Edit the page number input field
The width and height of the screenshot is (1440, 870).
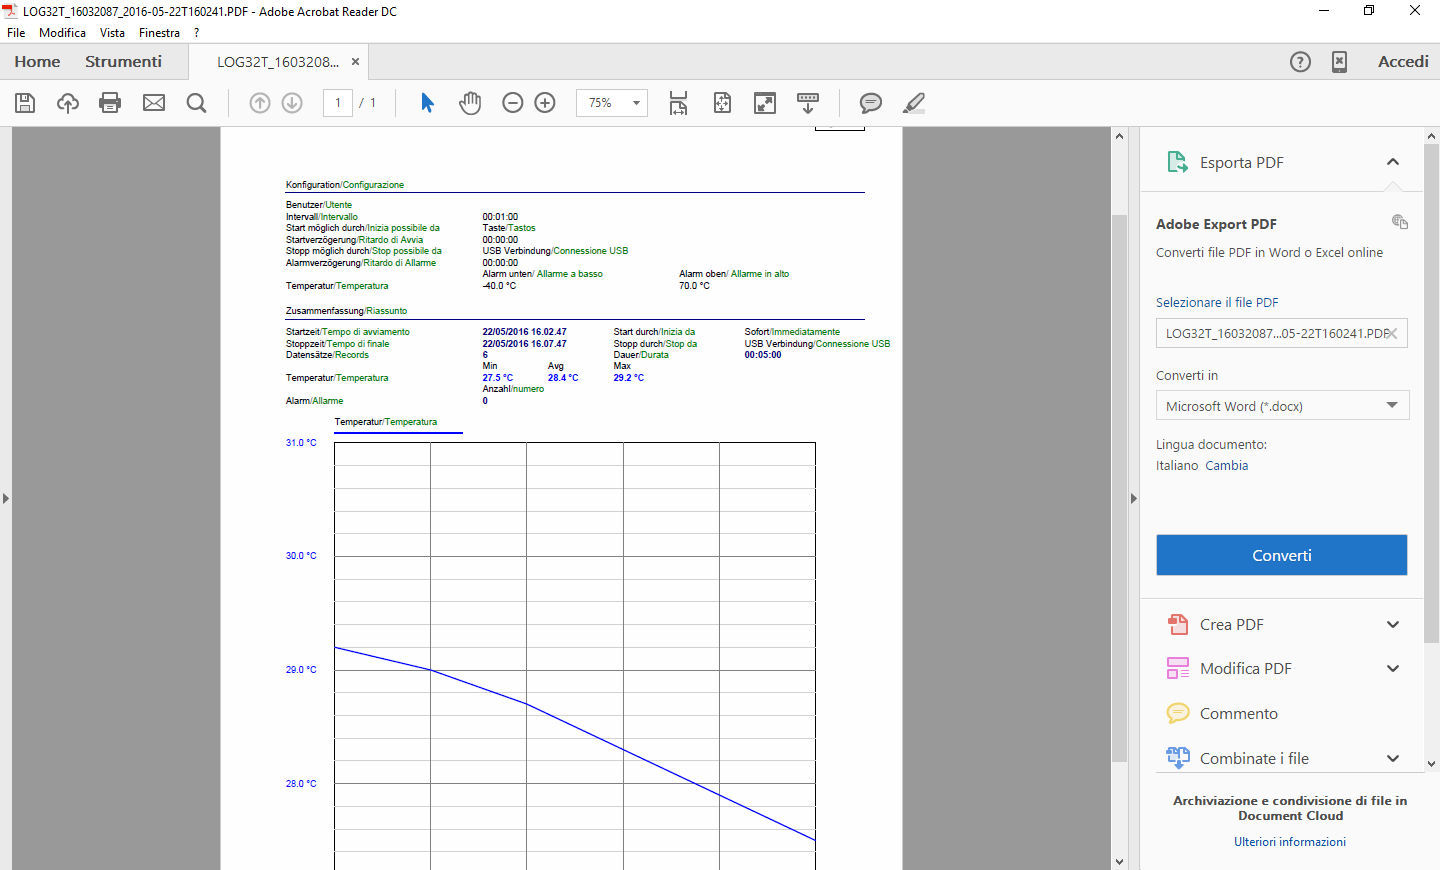(x=337, y=103)
